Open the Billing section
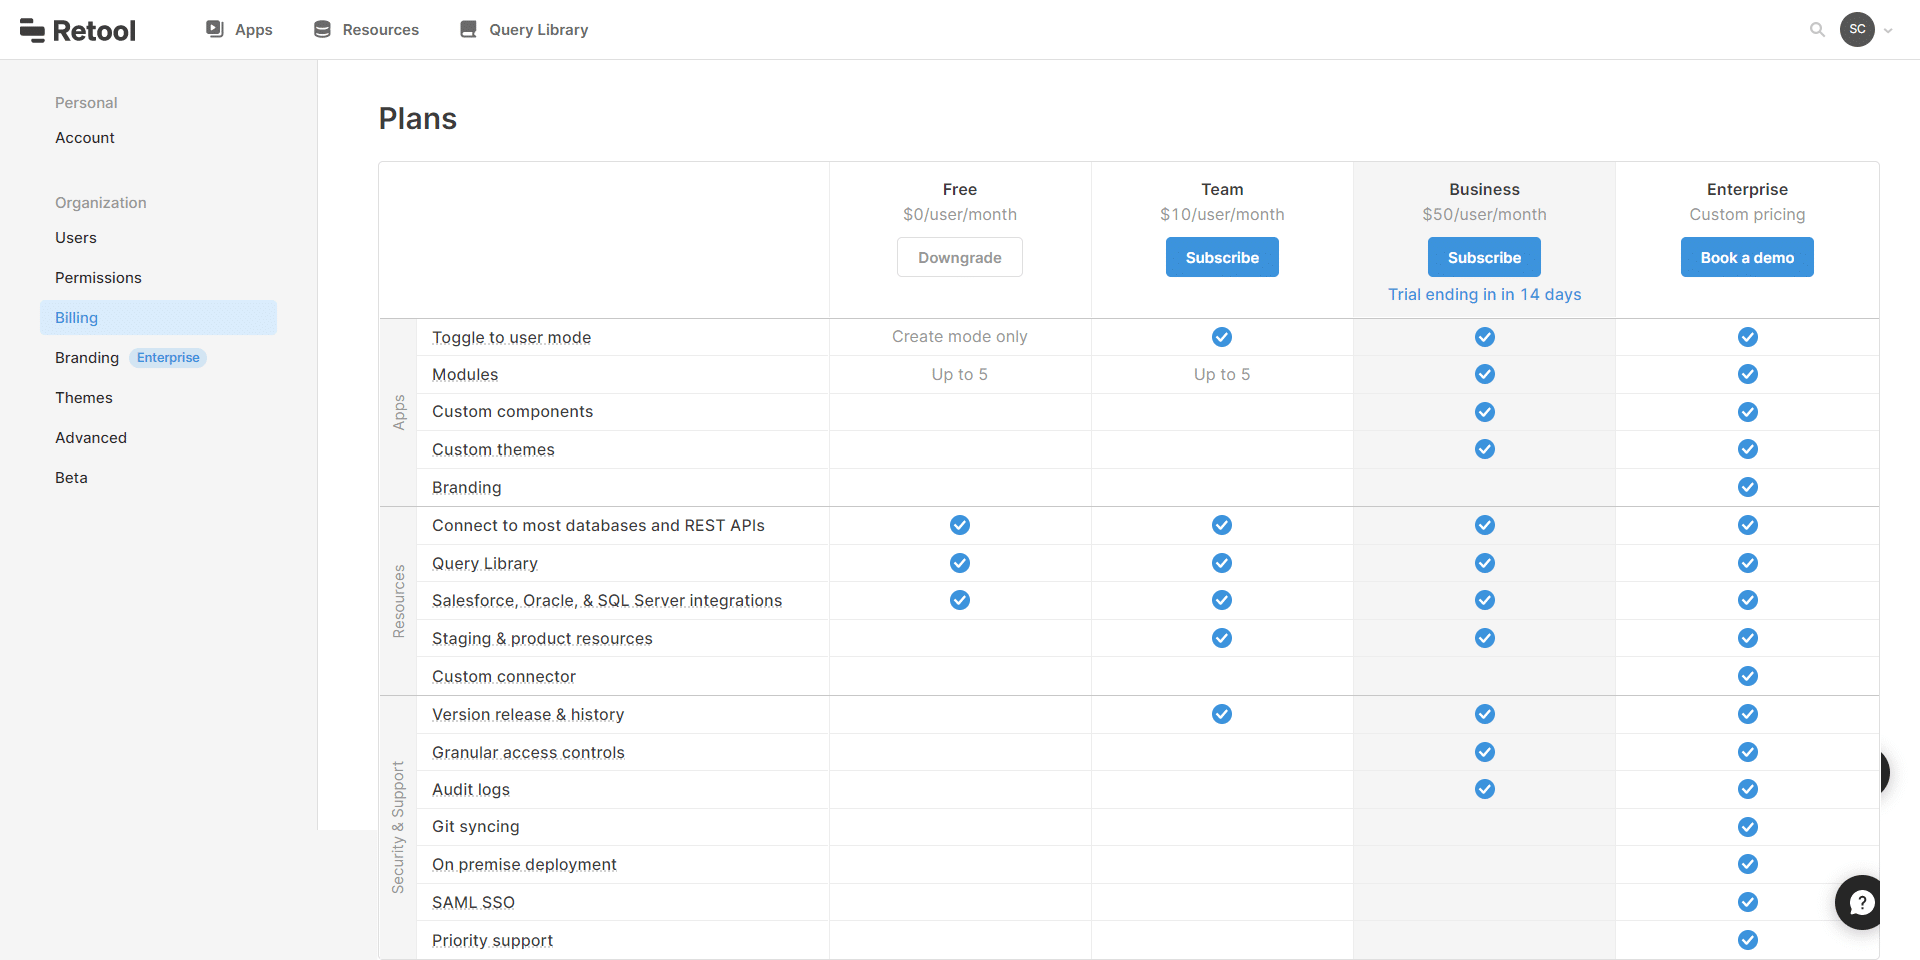This screenshot has width=1920, height=960. coord(158,317)
